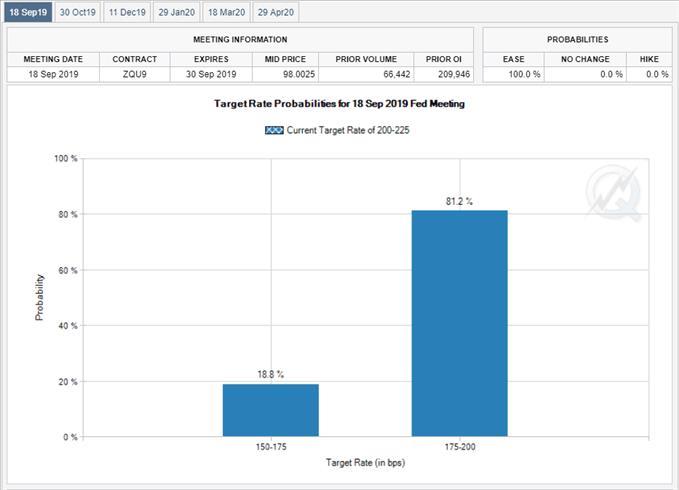Click the ZQU9 contract cell
This screenshot has width=679, height=490.
click(x=134, y=74)
